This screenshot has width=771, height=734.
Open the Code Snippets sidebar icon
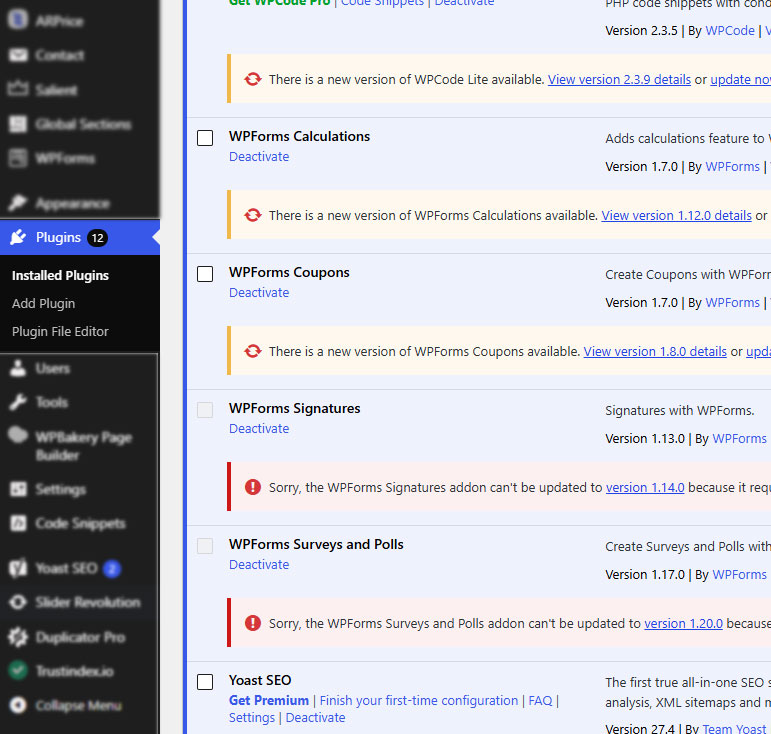click(18, 523)
